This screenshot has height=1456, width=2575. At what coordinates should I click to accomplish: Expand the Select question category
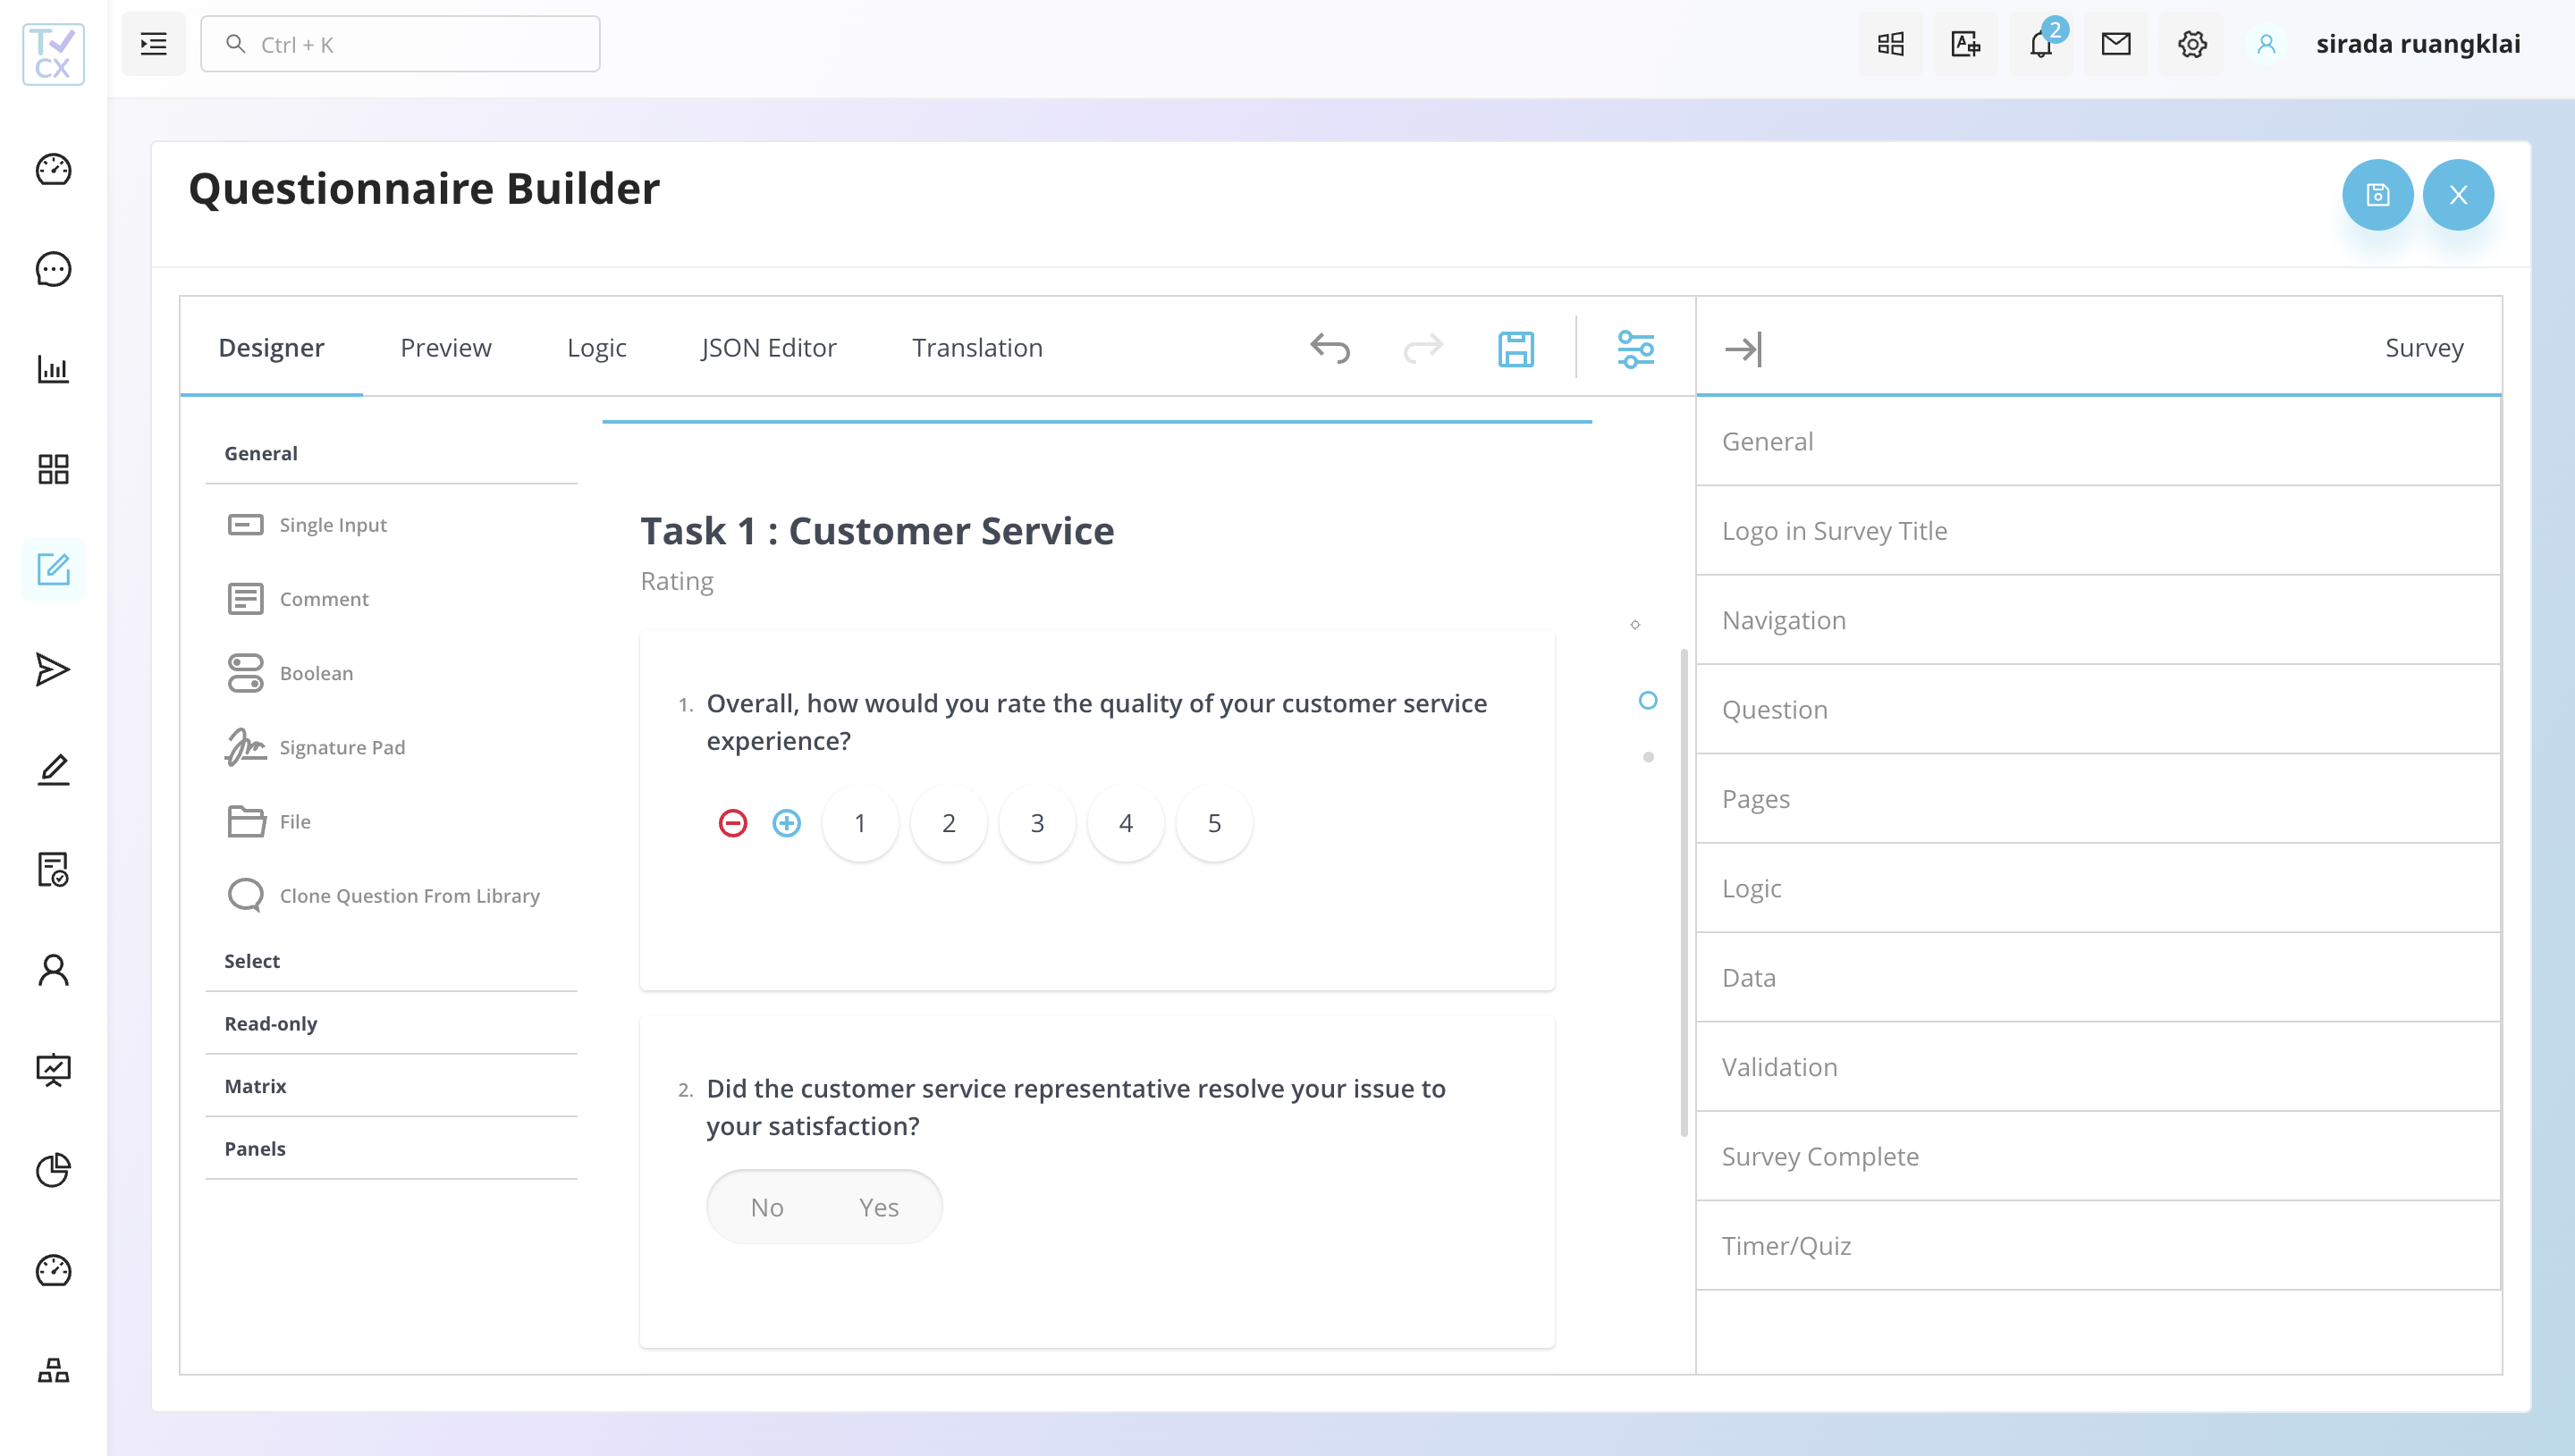pos(252,961)
